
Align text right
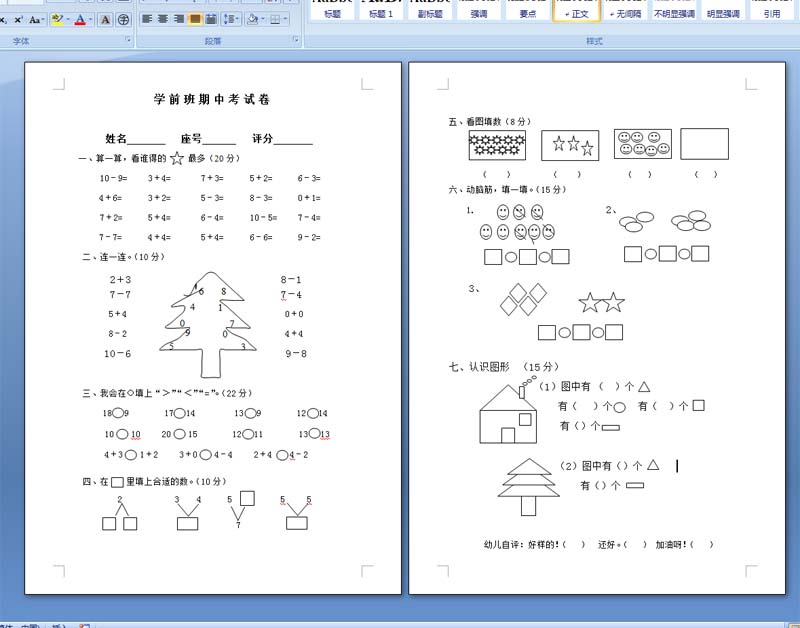pos(179,19)
